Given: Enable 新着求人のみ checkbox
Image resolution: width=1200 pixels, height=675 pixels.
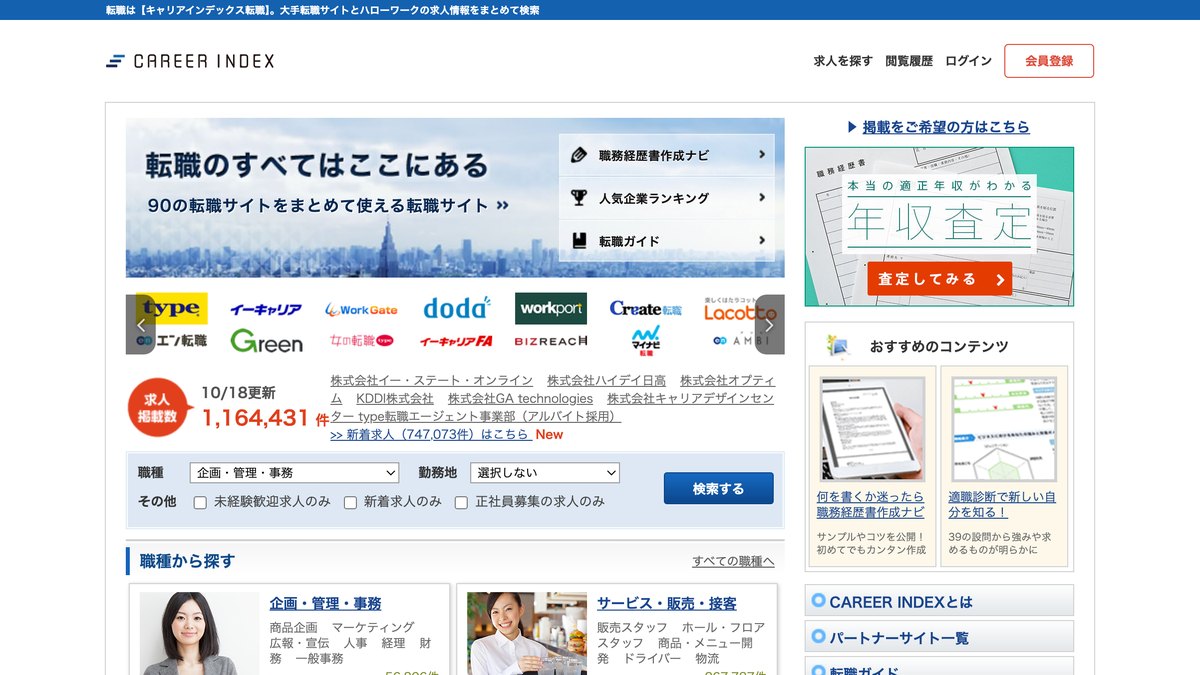Looking at the screenshot, I should [350, 502].
